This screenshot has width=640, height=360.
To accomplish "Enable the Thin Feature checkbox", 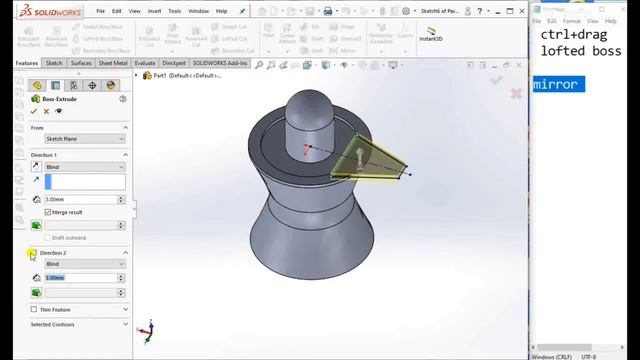I will tap(34, 309).
